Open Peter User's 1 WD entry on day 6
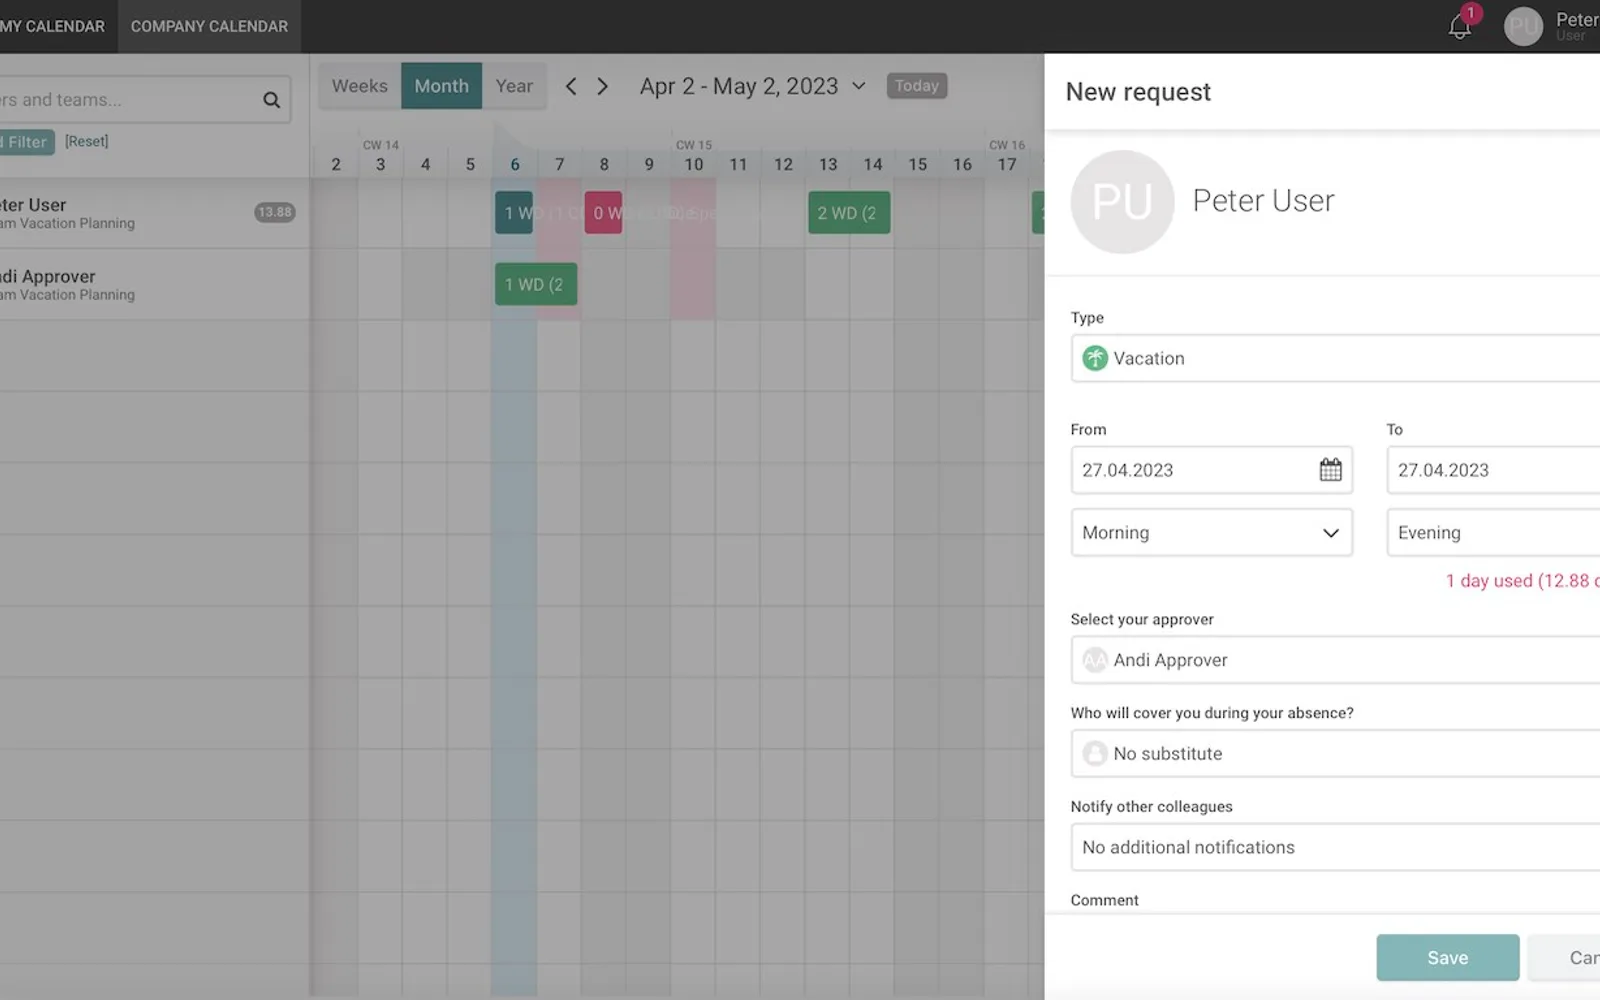 click(x=514, y=213)
